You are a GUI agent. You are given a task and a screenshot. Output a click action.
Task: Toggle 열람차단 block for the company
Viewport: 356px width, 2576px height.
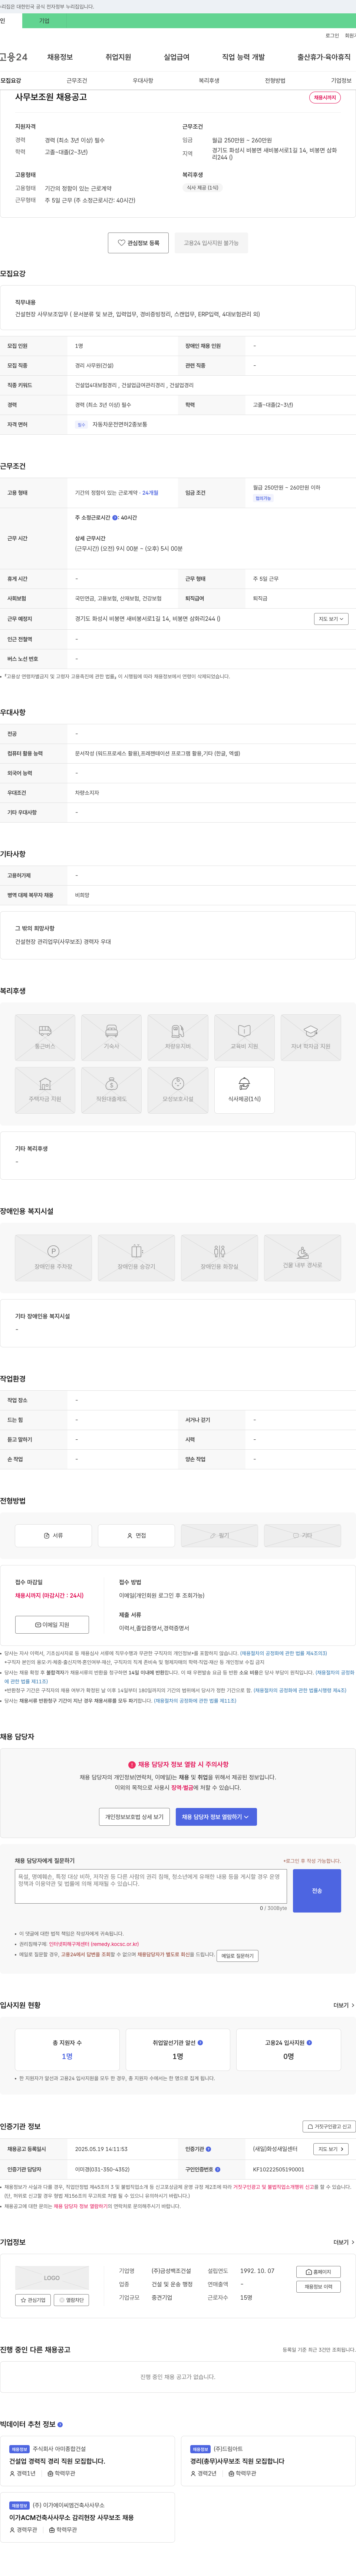click(x=71, y=2300)
